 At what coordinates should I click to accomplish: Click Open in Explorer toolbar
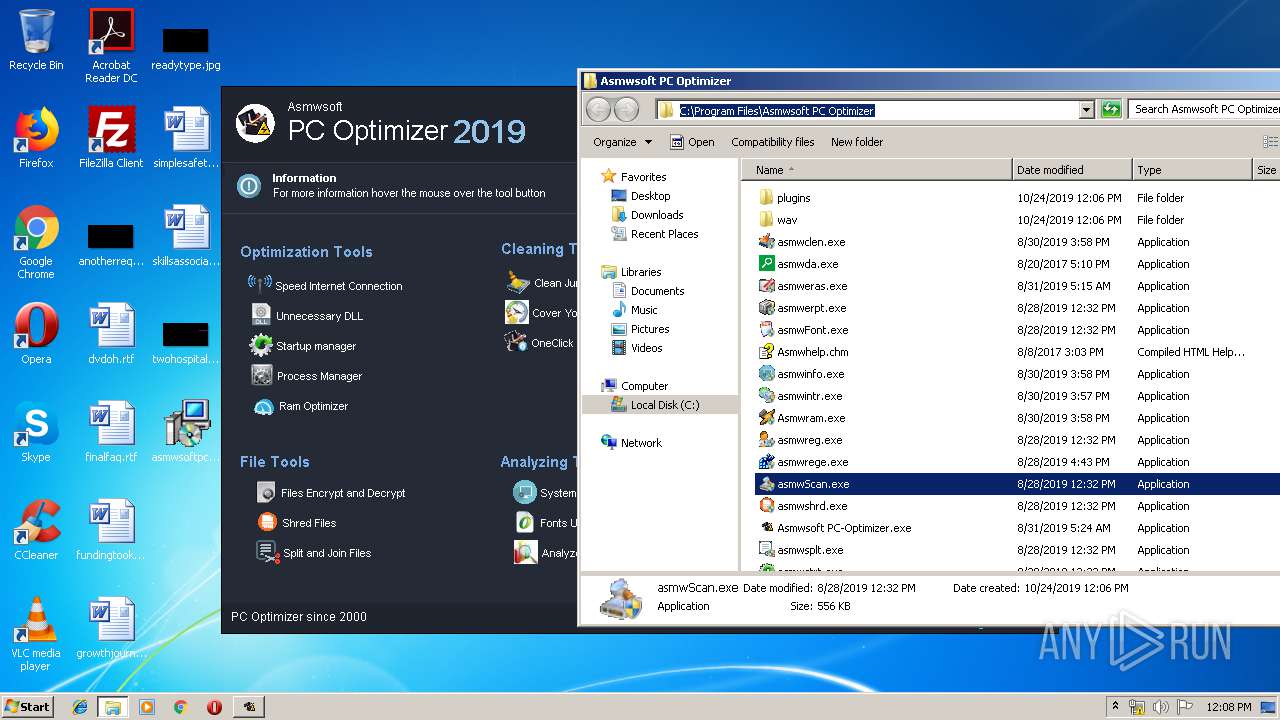692,142
